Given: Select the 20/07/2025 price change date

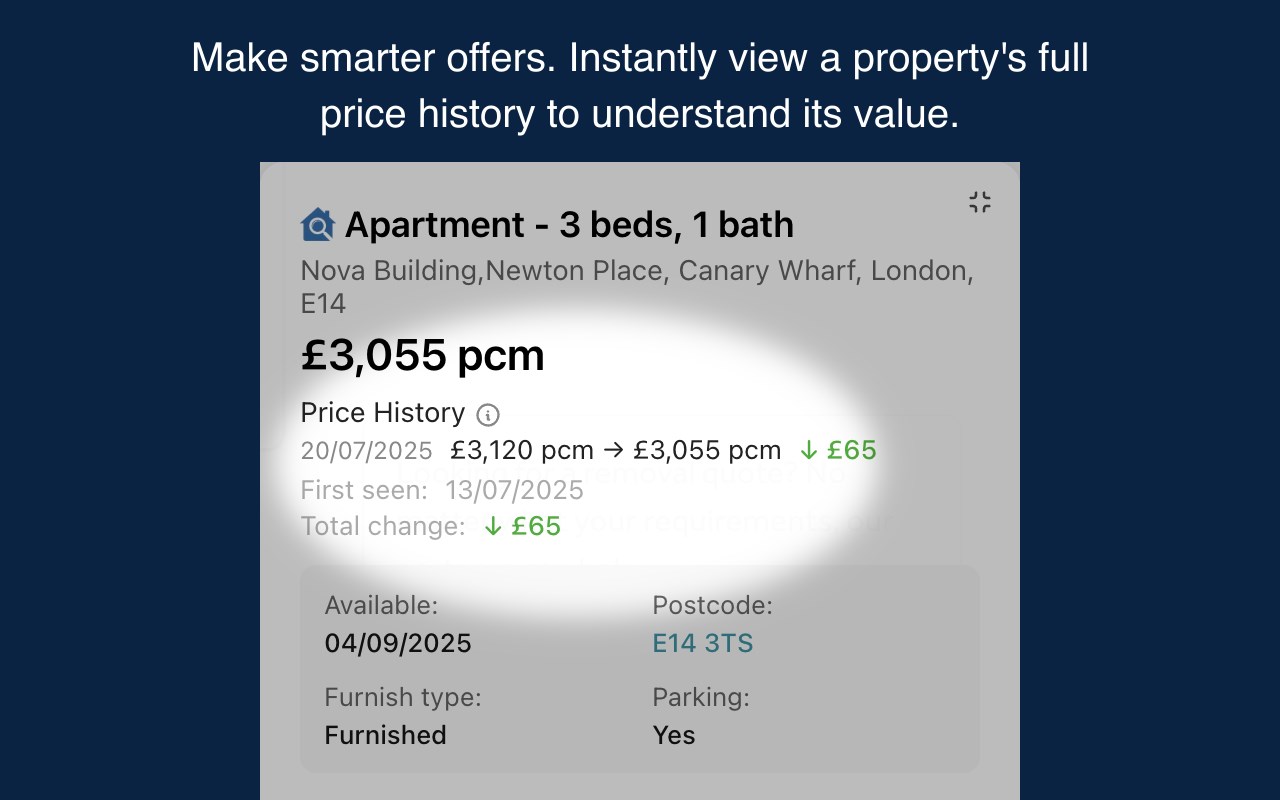Looking at the screenshot, I should tap(366, 451).
